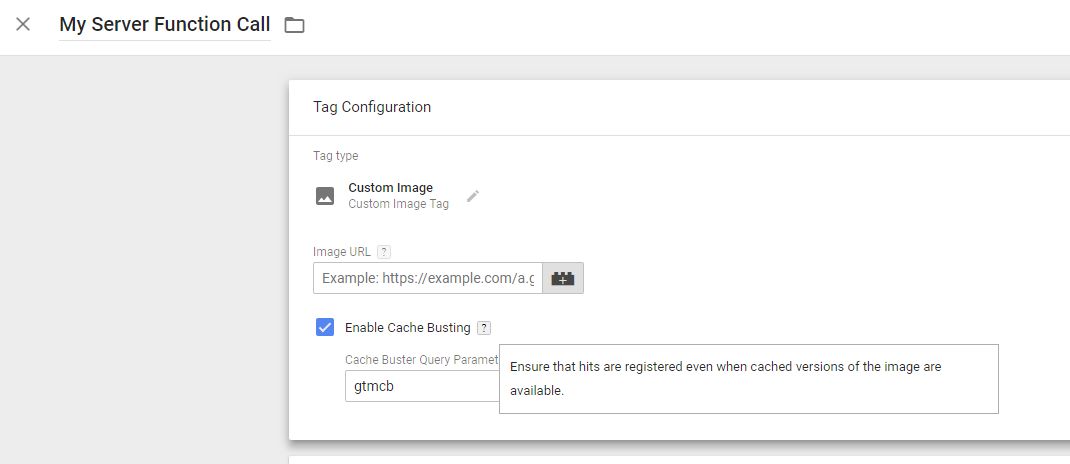Screen dimensions: 1070x464
Task: Click the Custom Image tag type icon
Action: tap(325, 196)
